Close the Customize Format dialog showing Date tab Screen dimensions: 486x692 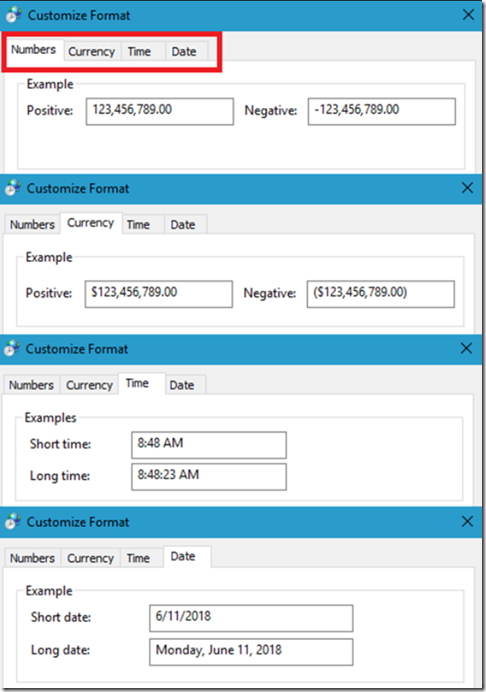pyautogui.click(x=467, y=521)
